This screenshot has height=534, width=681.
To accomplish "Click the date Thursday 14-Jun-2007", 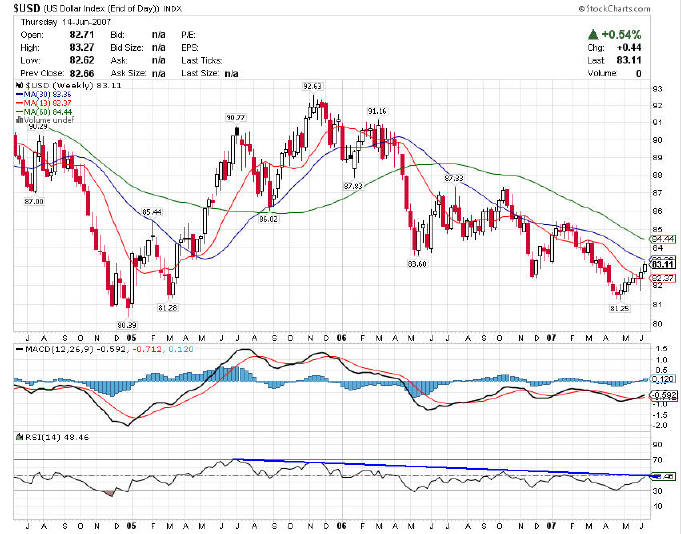I will pyautogui.click(x=66, y=22).
